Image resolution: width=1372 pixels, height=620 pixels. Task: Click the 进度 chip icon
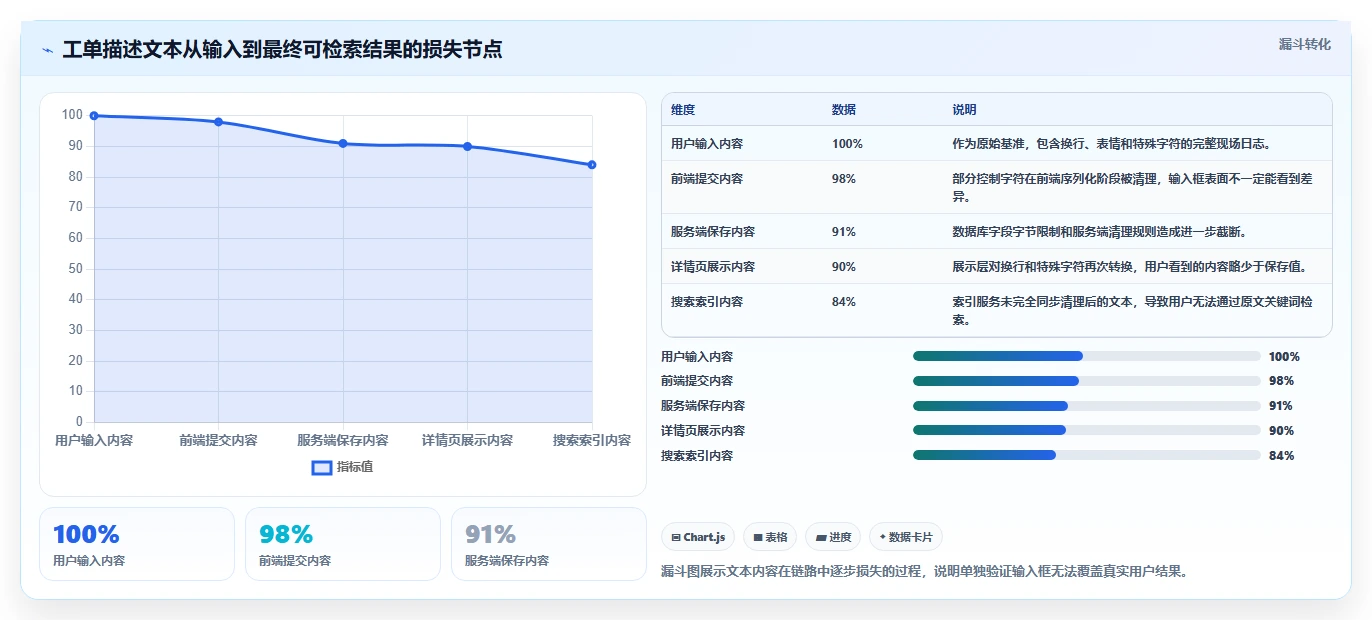coord(821,537)
